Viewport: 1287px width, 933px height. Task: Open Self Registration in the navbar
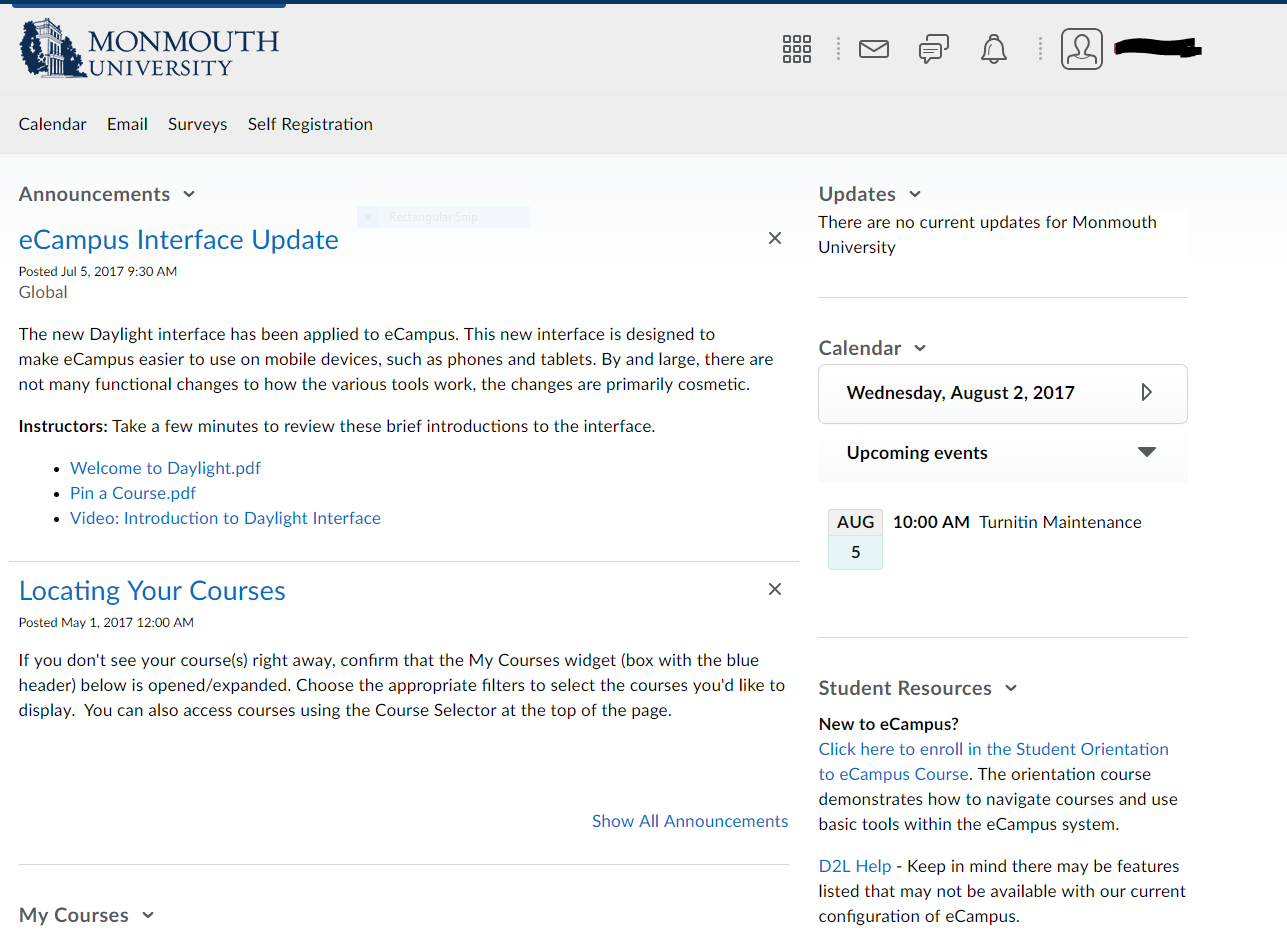coord(310,124)
